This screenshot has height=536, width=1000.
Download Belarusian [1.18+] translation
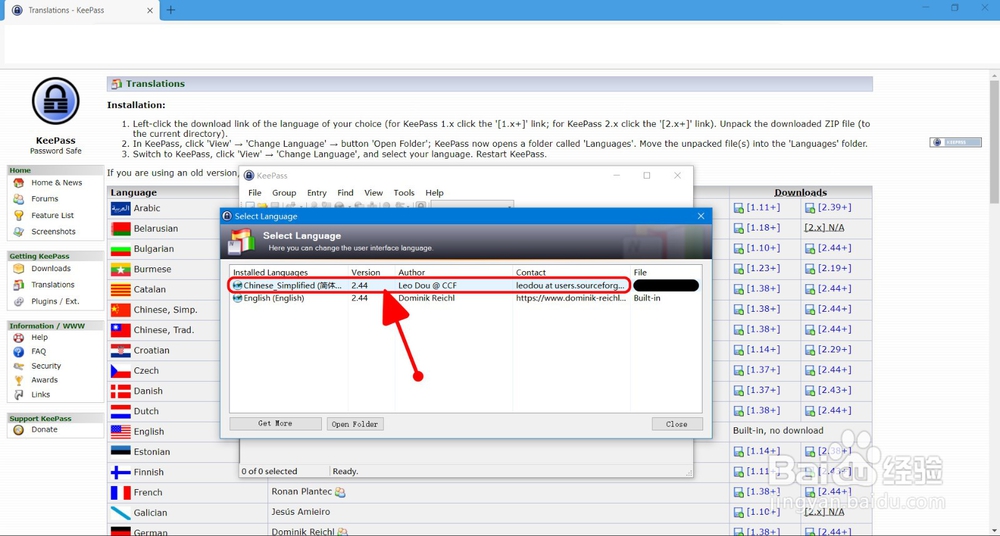click(x=763, y=228)
